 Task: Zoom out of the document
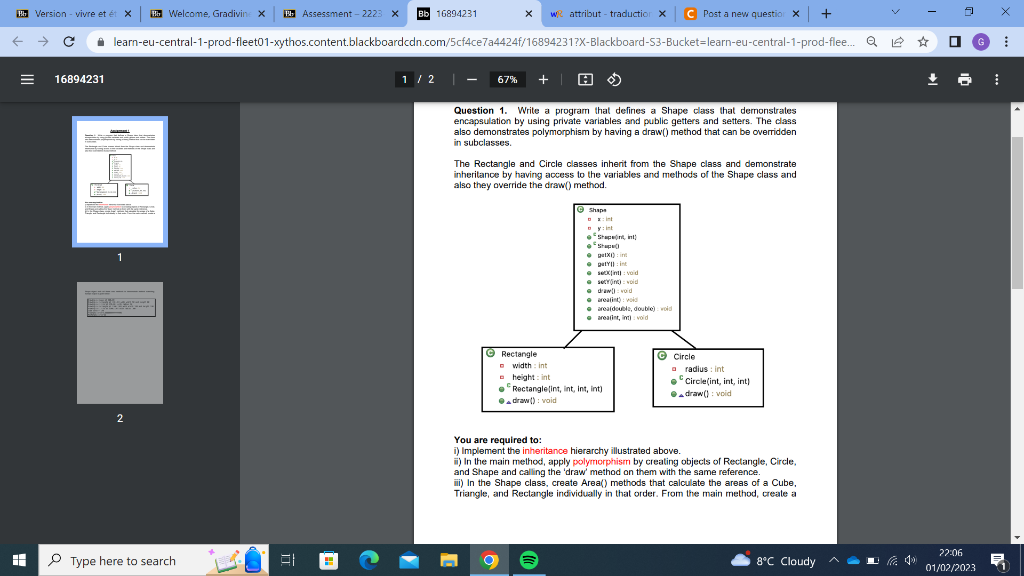click(x=470, y=80)
